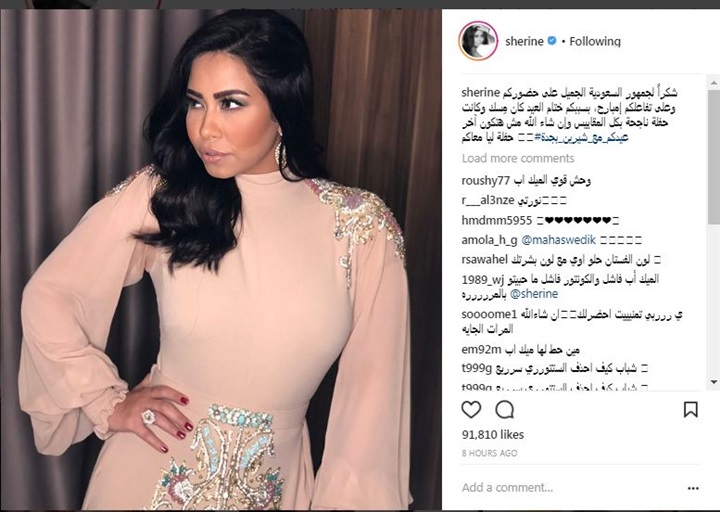This screenshot has height=512, width=720.
Task: Open the three-dot more options menu
Action: click(693, 488)
